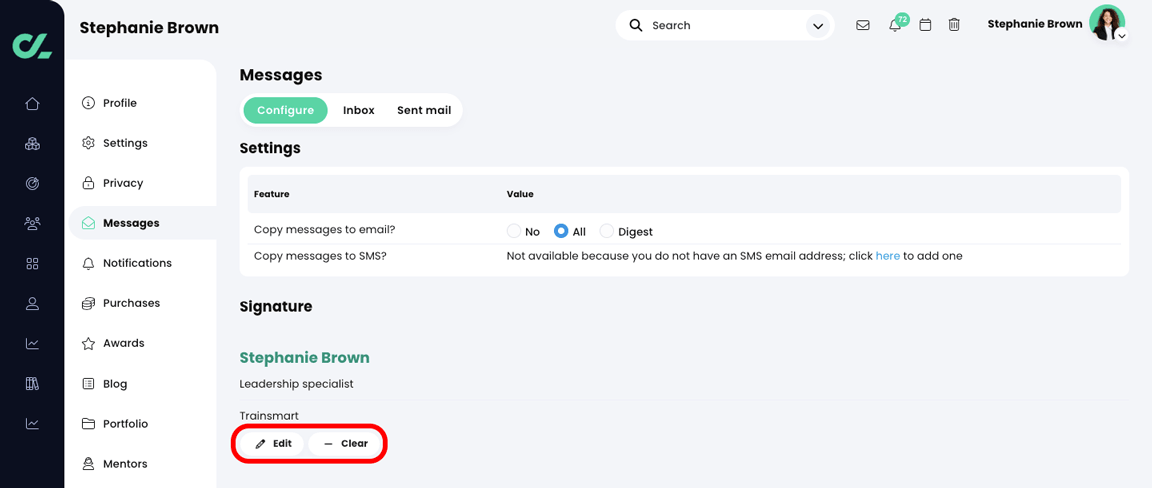Click the Clear signature button
This screenshot has height=488, width=1152.
[x=345, y=444]
